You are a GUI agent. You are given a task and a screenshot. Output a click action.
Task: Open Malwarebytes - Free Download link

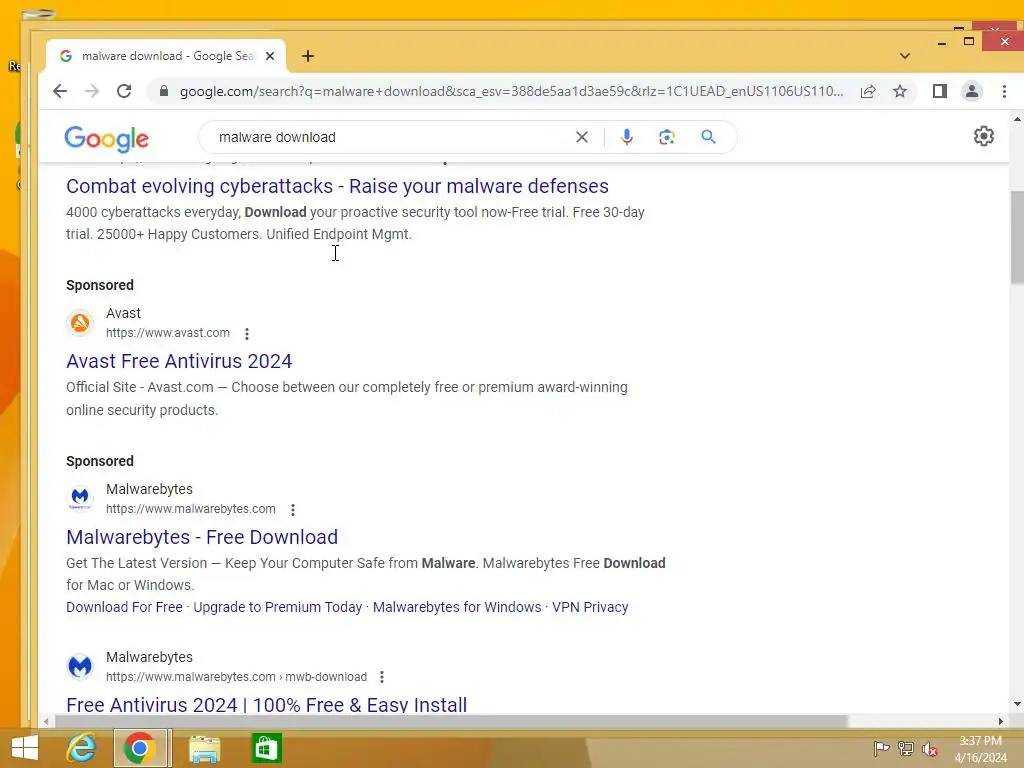pos(202,537)
